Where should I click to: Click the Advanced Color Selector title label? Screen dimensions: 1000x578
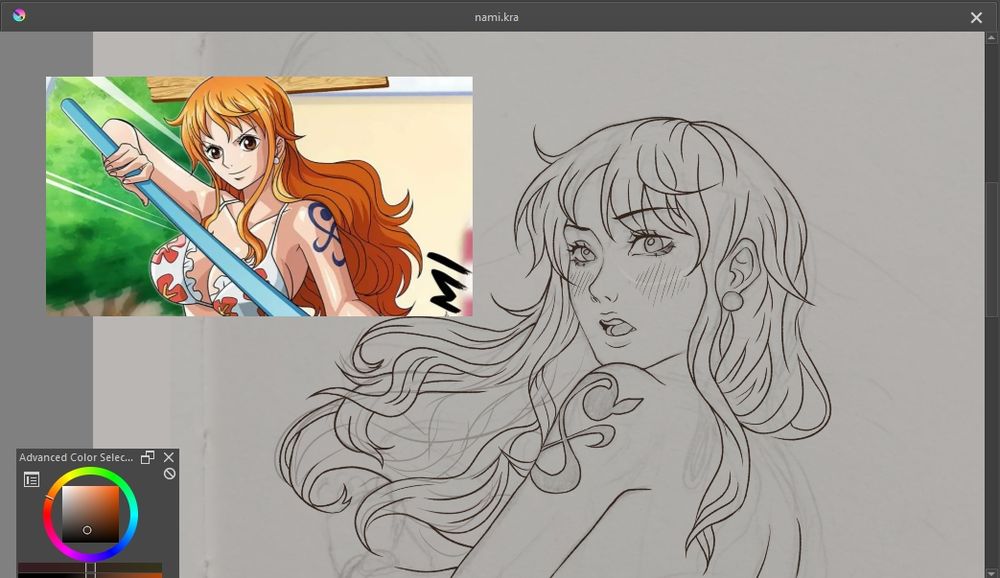tap(74, 457)
